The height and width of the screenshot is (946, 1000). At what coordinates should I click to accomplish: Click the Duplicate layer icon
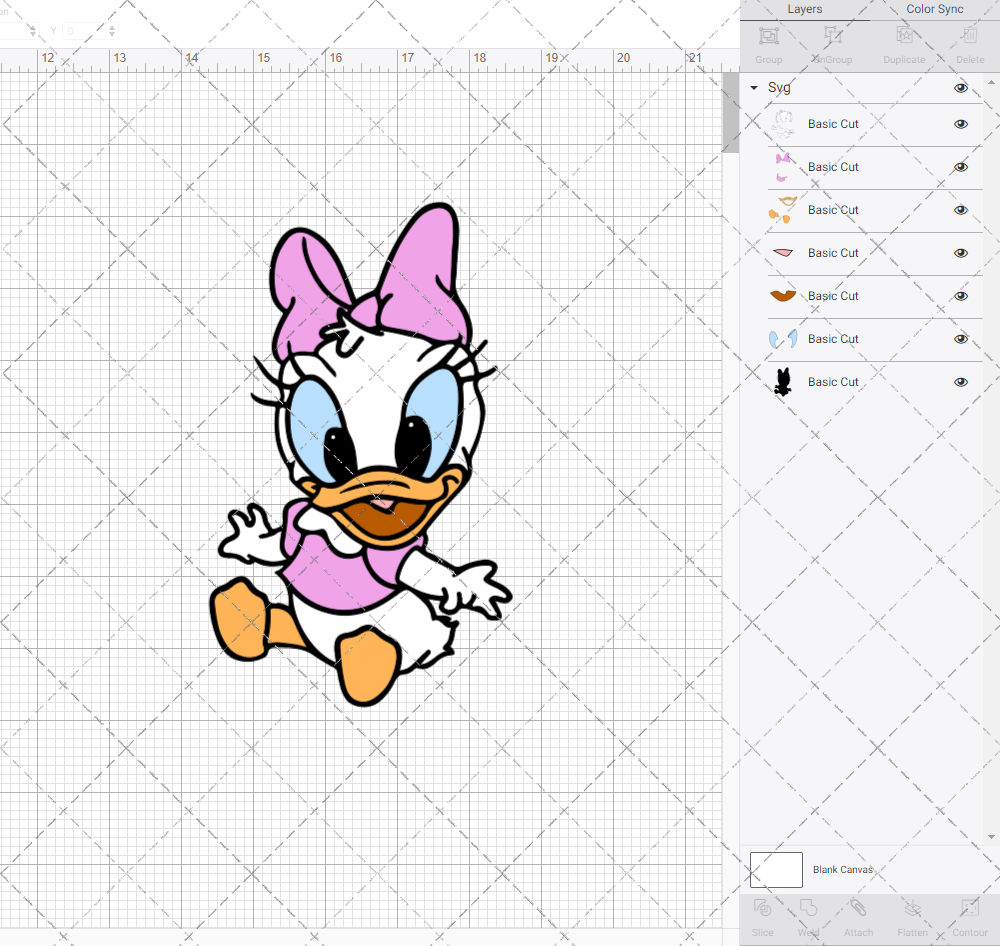point(904,37)
